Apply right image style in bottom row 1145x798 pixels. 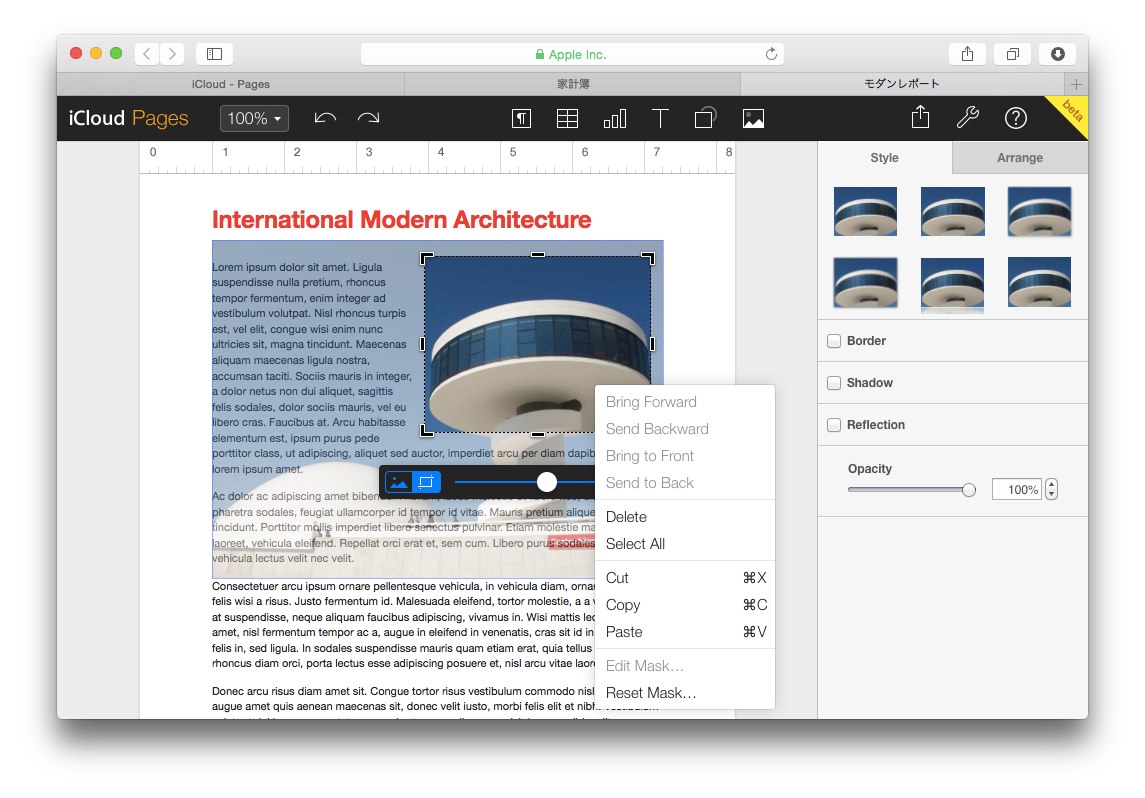click(x=1039, y=283)
